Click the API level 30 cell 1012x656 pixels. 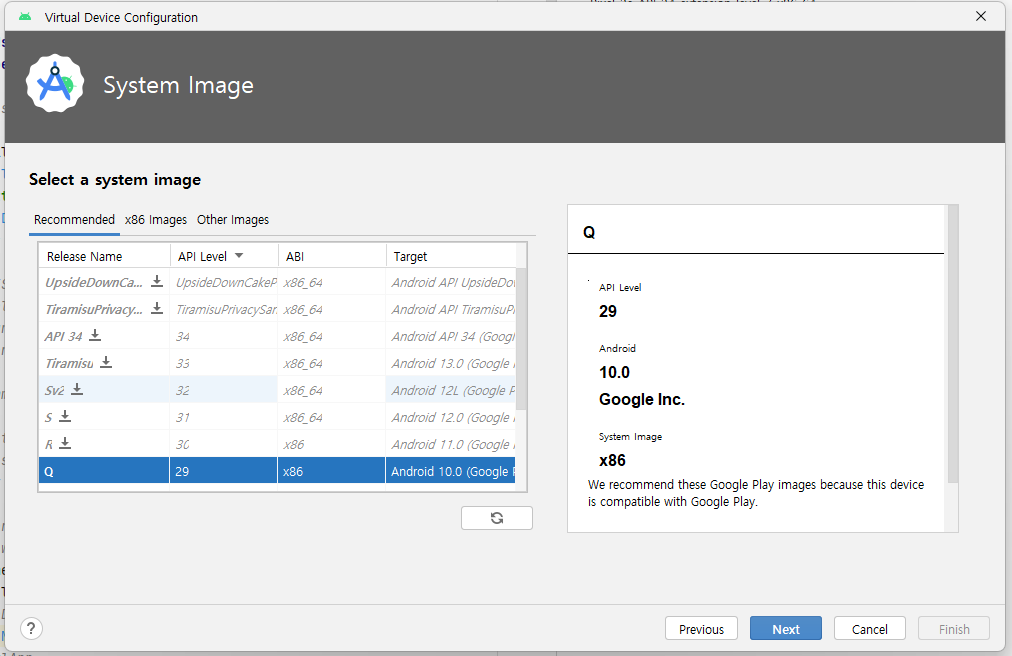tap(223, 444)
